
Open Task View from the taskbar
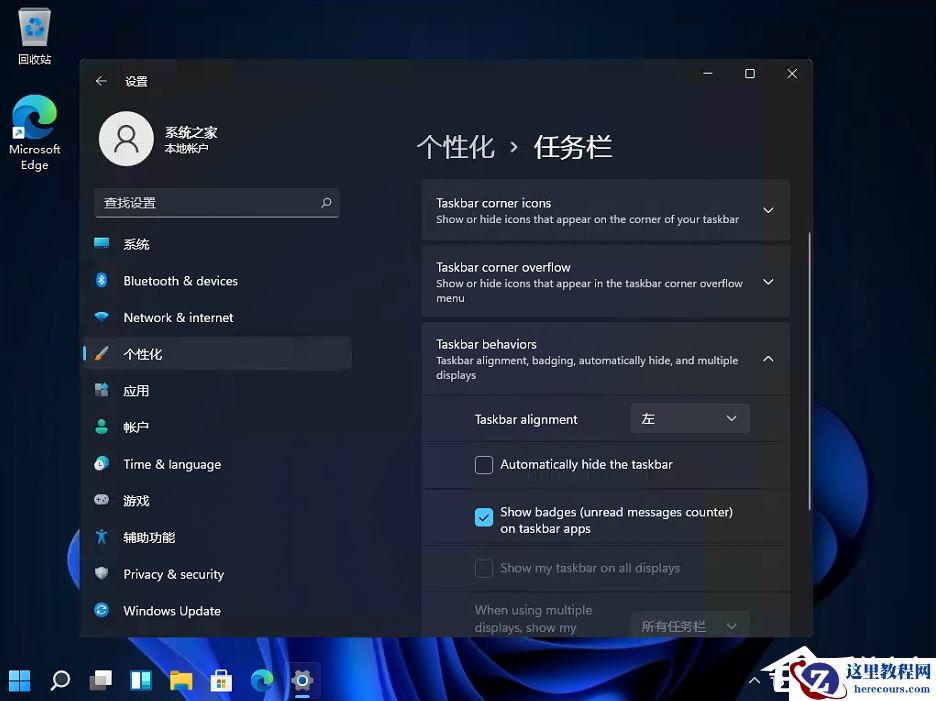100,680
